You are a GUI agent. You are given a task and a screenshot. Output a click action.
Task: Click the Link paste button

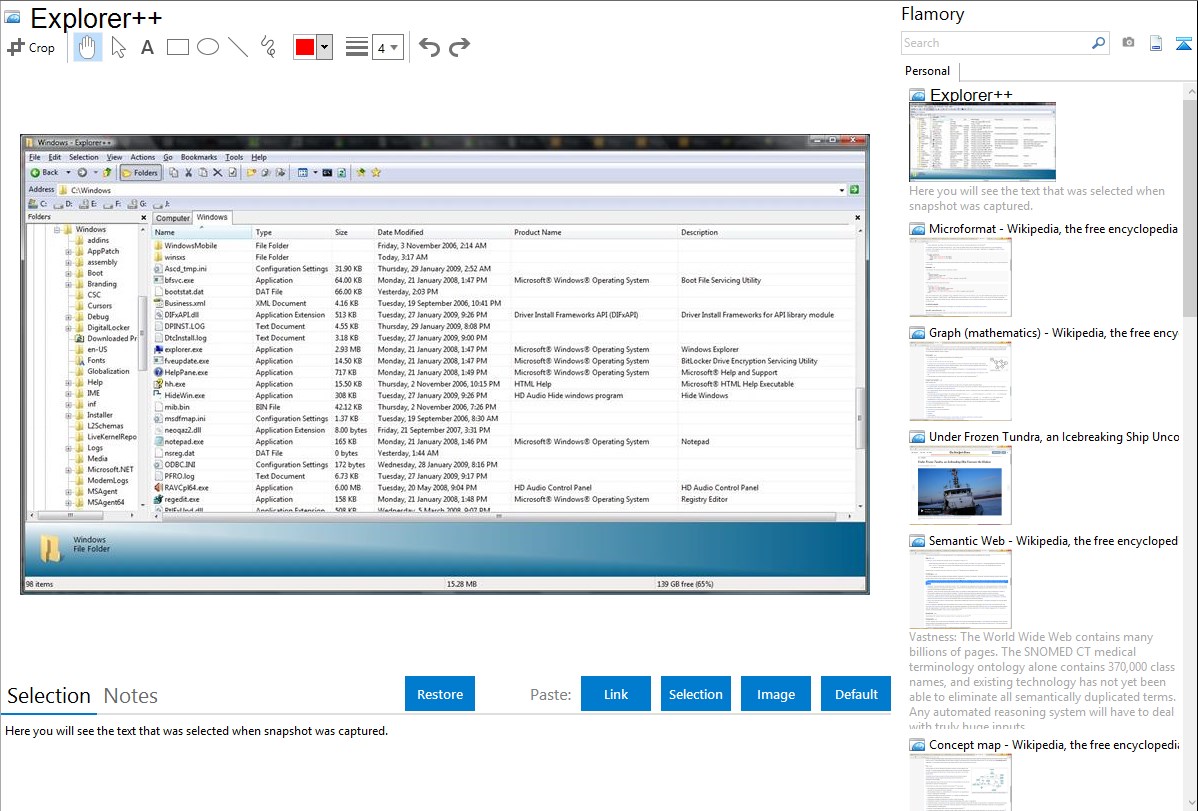pos(616,694)
